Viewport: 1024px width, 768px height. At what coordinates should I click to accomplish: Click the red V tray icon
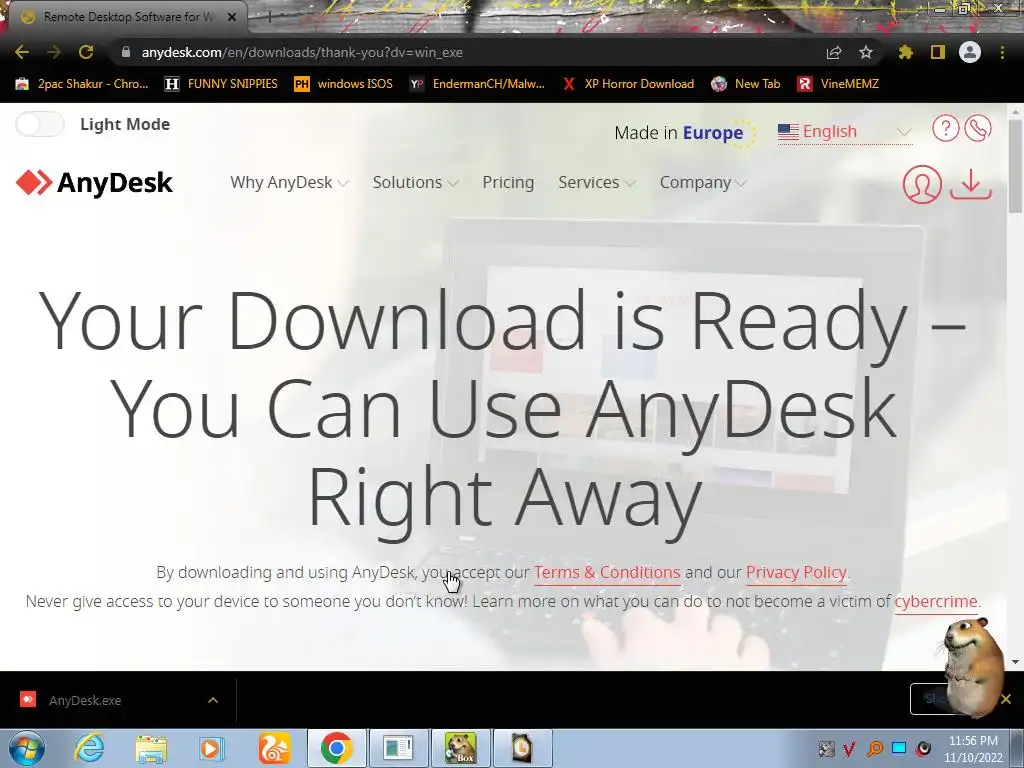pos(849,748)
